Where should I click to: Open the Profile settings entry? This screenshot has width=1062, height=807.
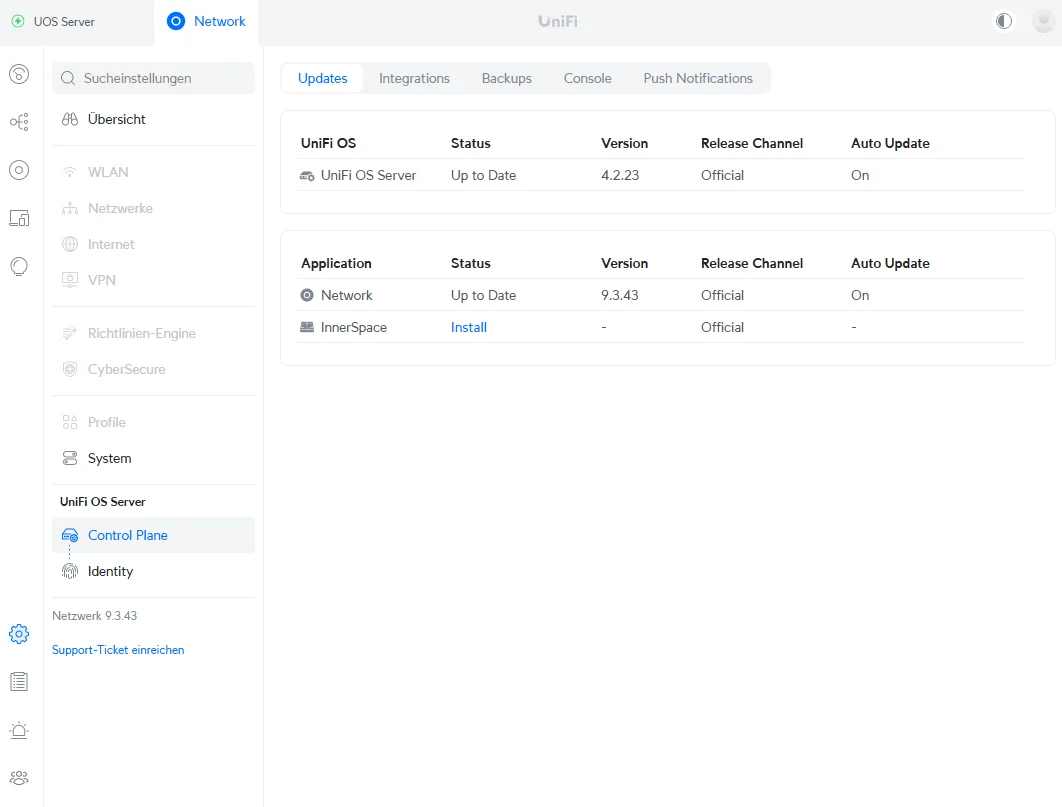pyautogui.click(x=153, y=422)
